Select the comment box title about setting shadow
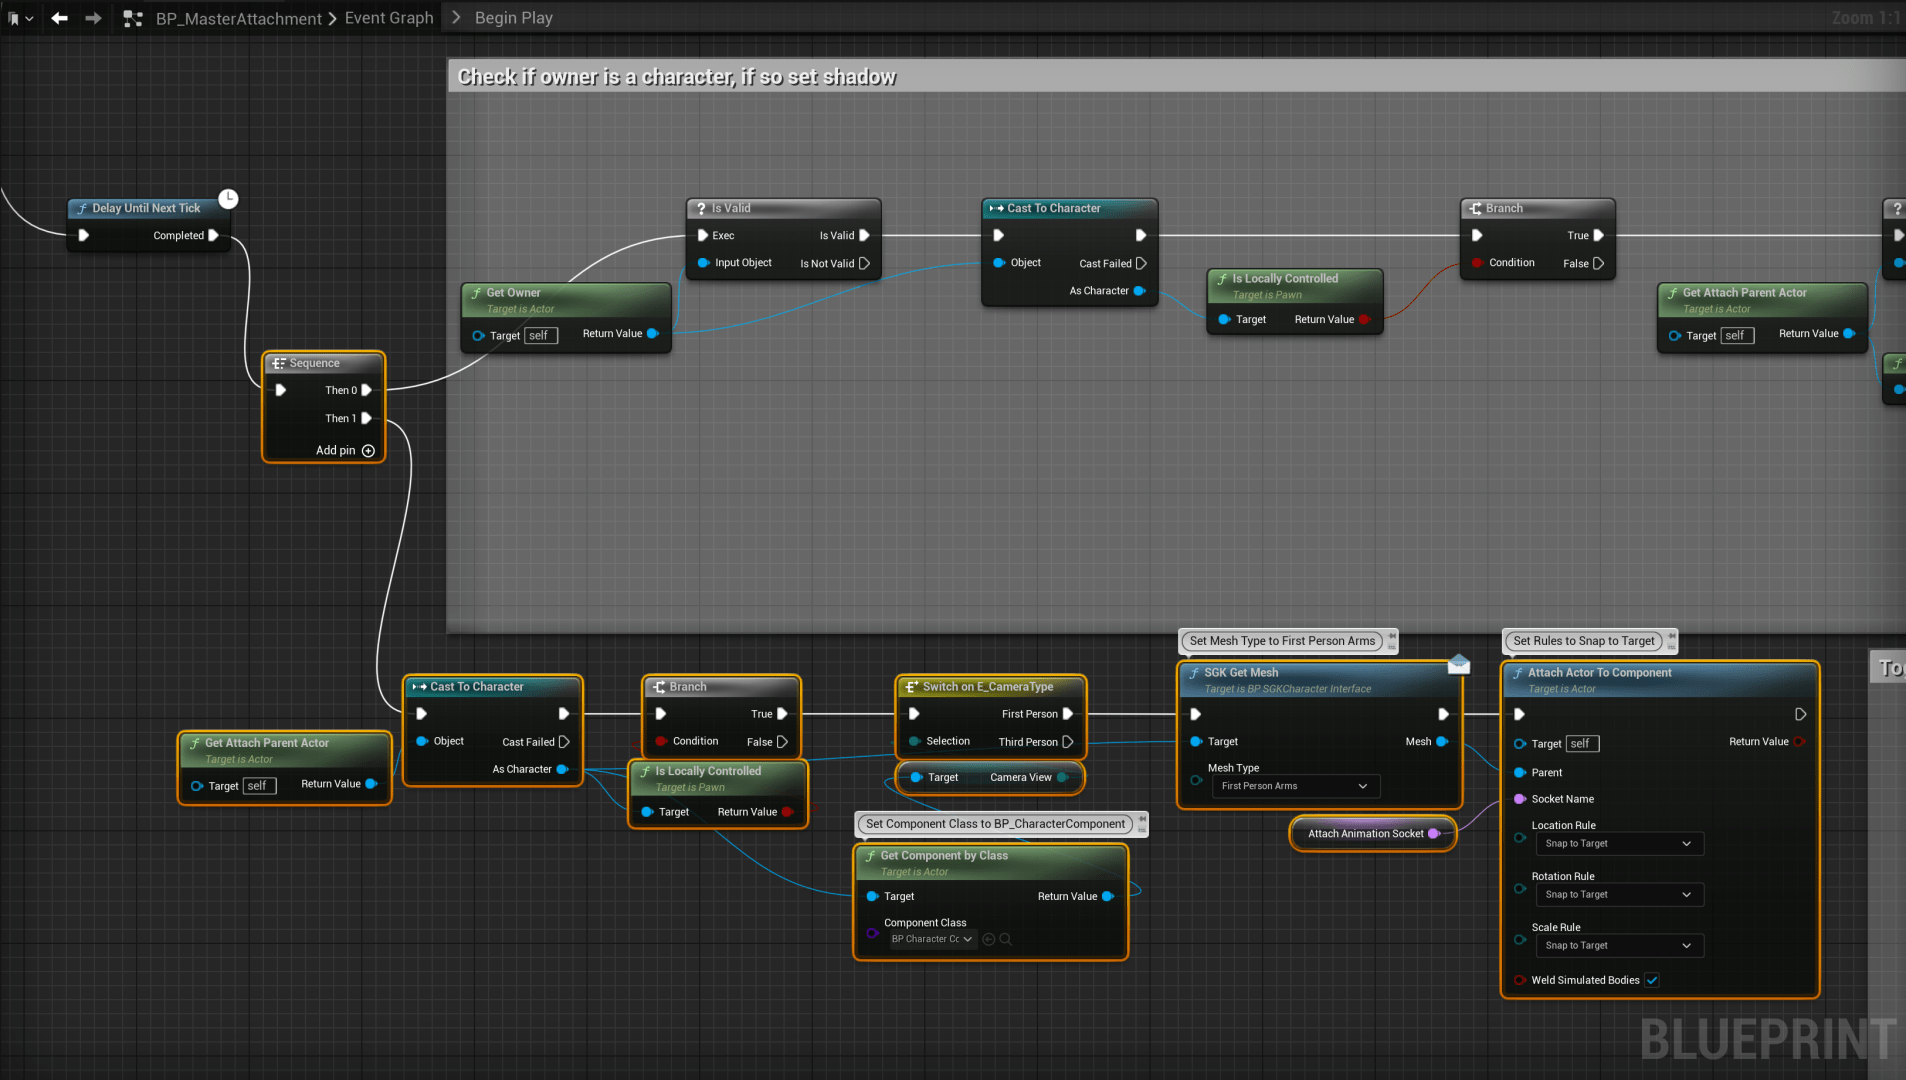1906x1080 pixels. (676, 77)
